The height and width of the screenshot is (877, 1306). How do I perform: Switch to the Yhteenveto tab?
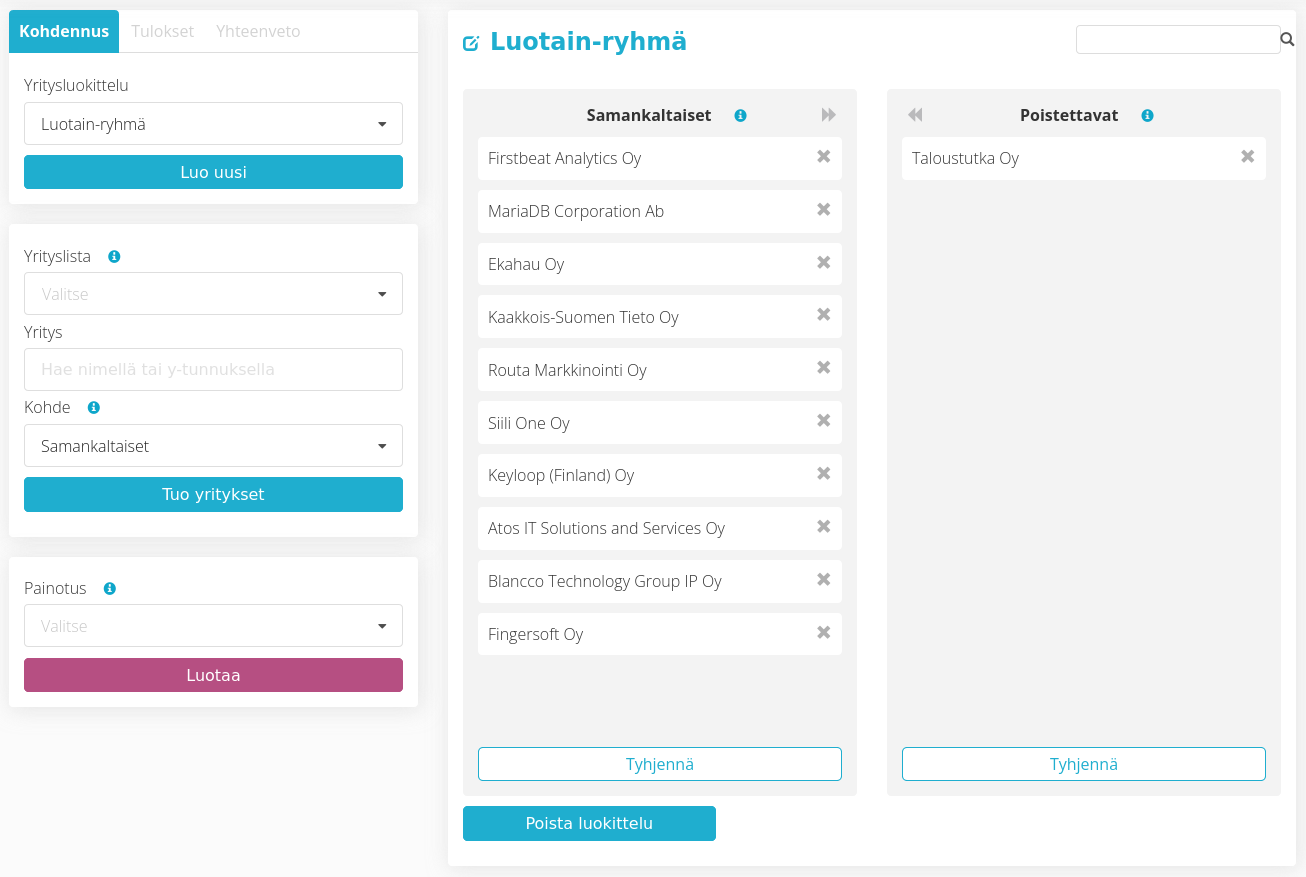[x=258, y=31]
